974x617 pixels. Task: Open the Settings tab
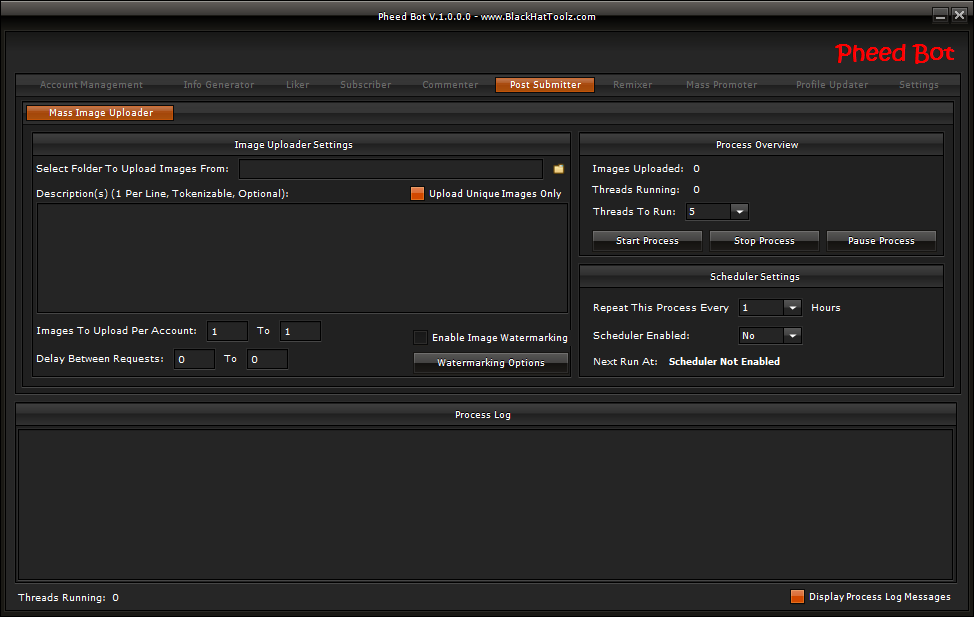(919, 85)
